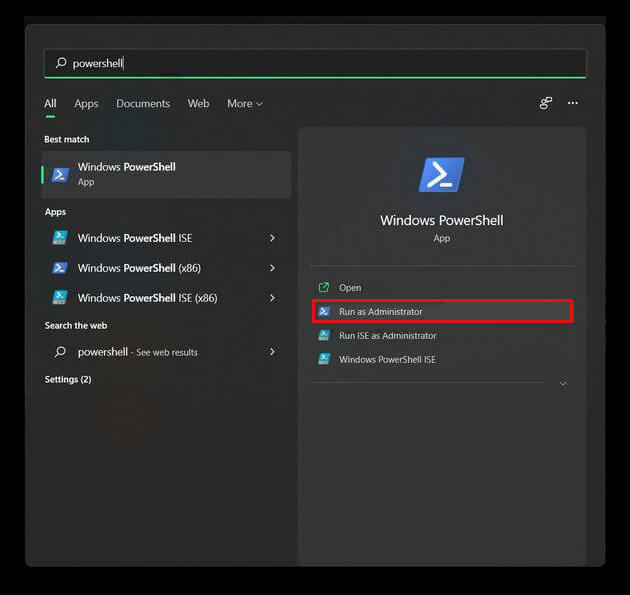
Task: Click the Windows PowerShell title in details pane
Action: click(442, 220)
